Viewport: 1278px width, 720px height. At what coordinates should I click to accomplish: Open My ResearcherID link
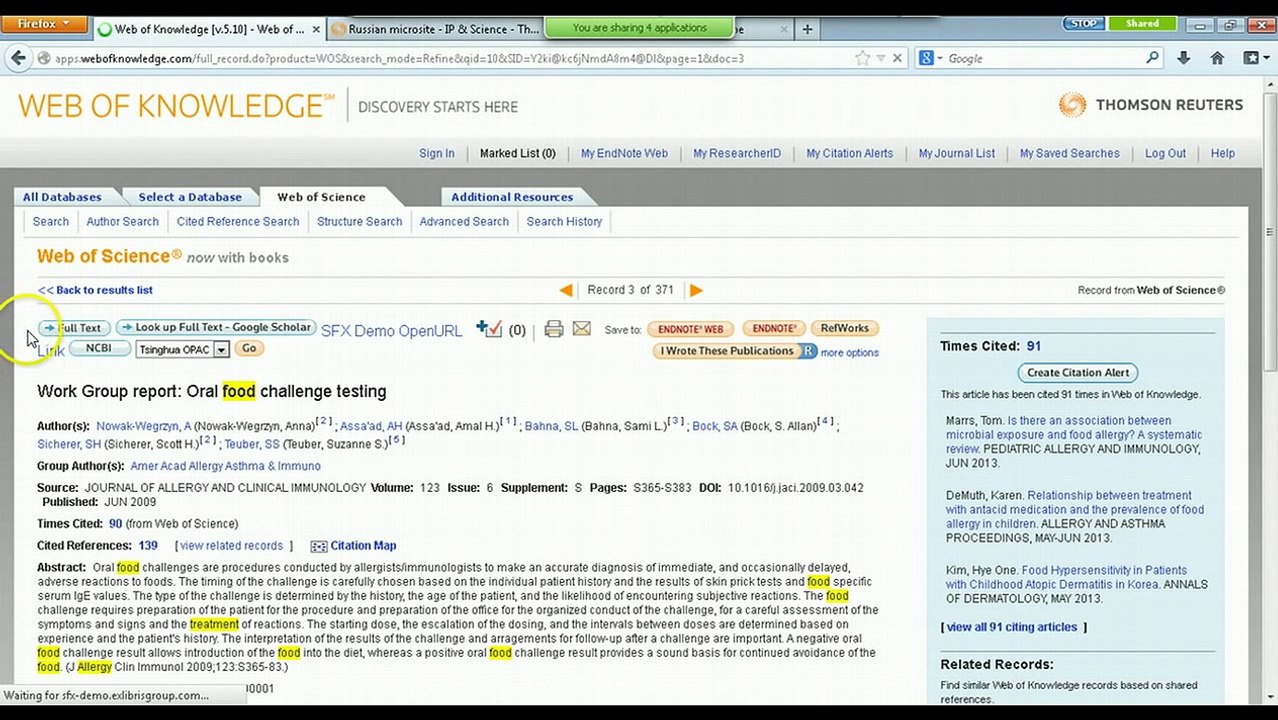(737, 153)
